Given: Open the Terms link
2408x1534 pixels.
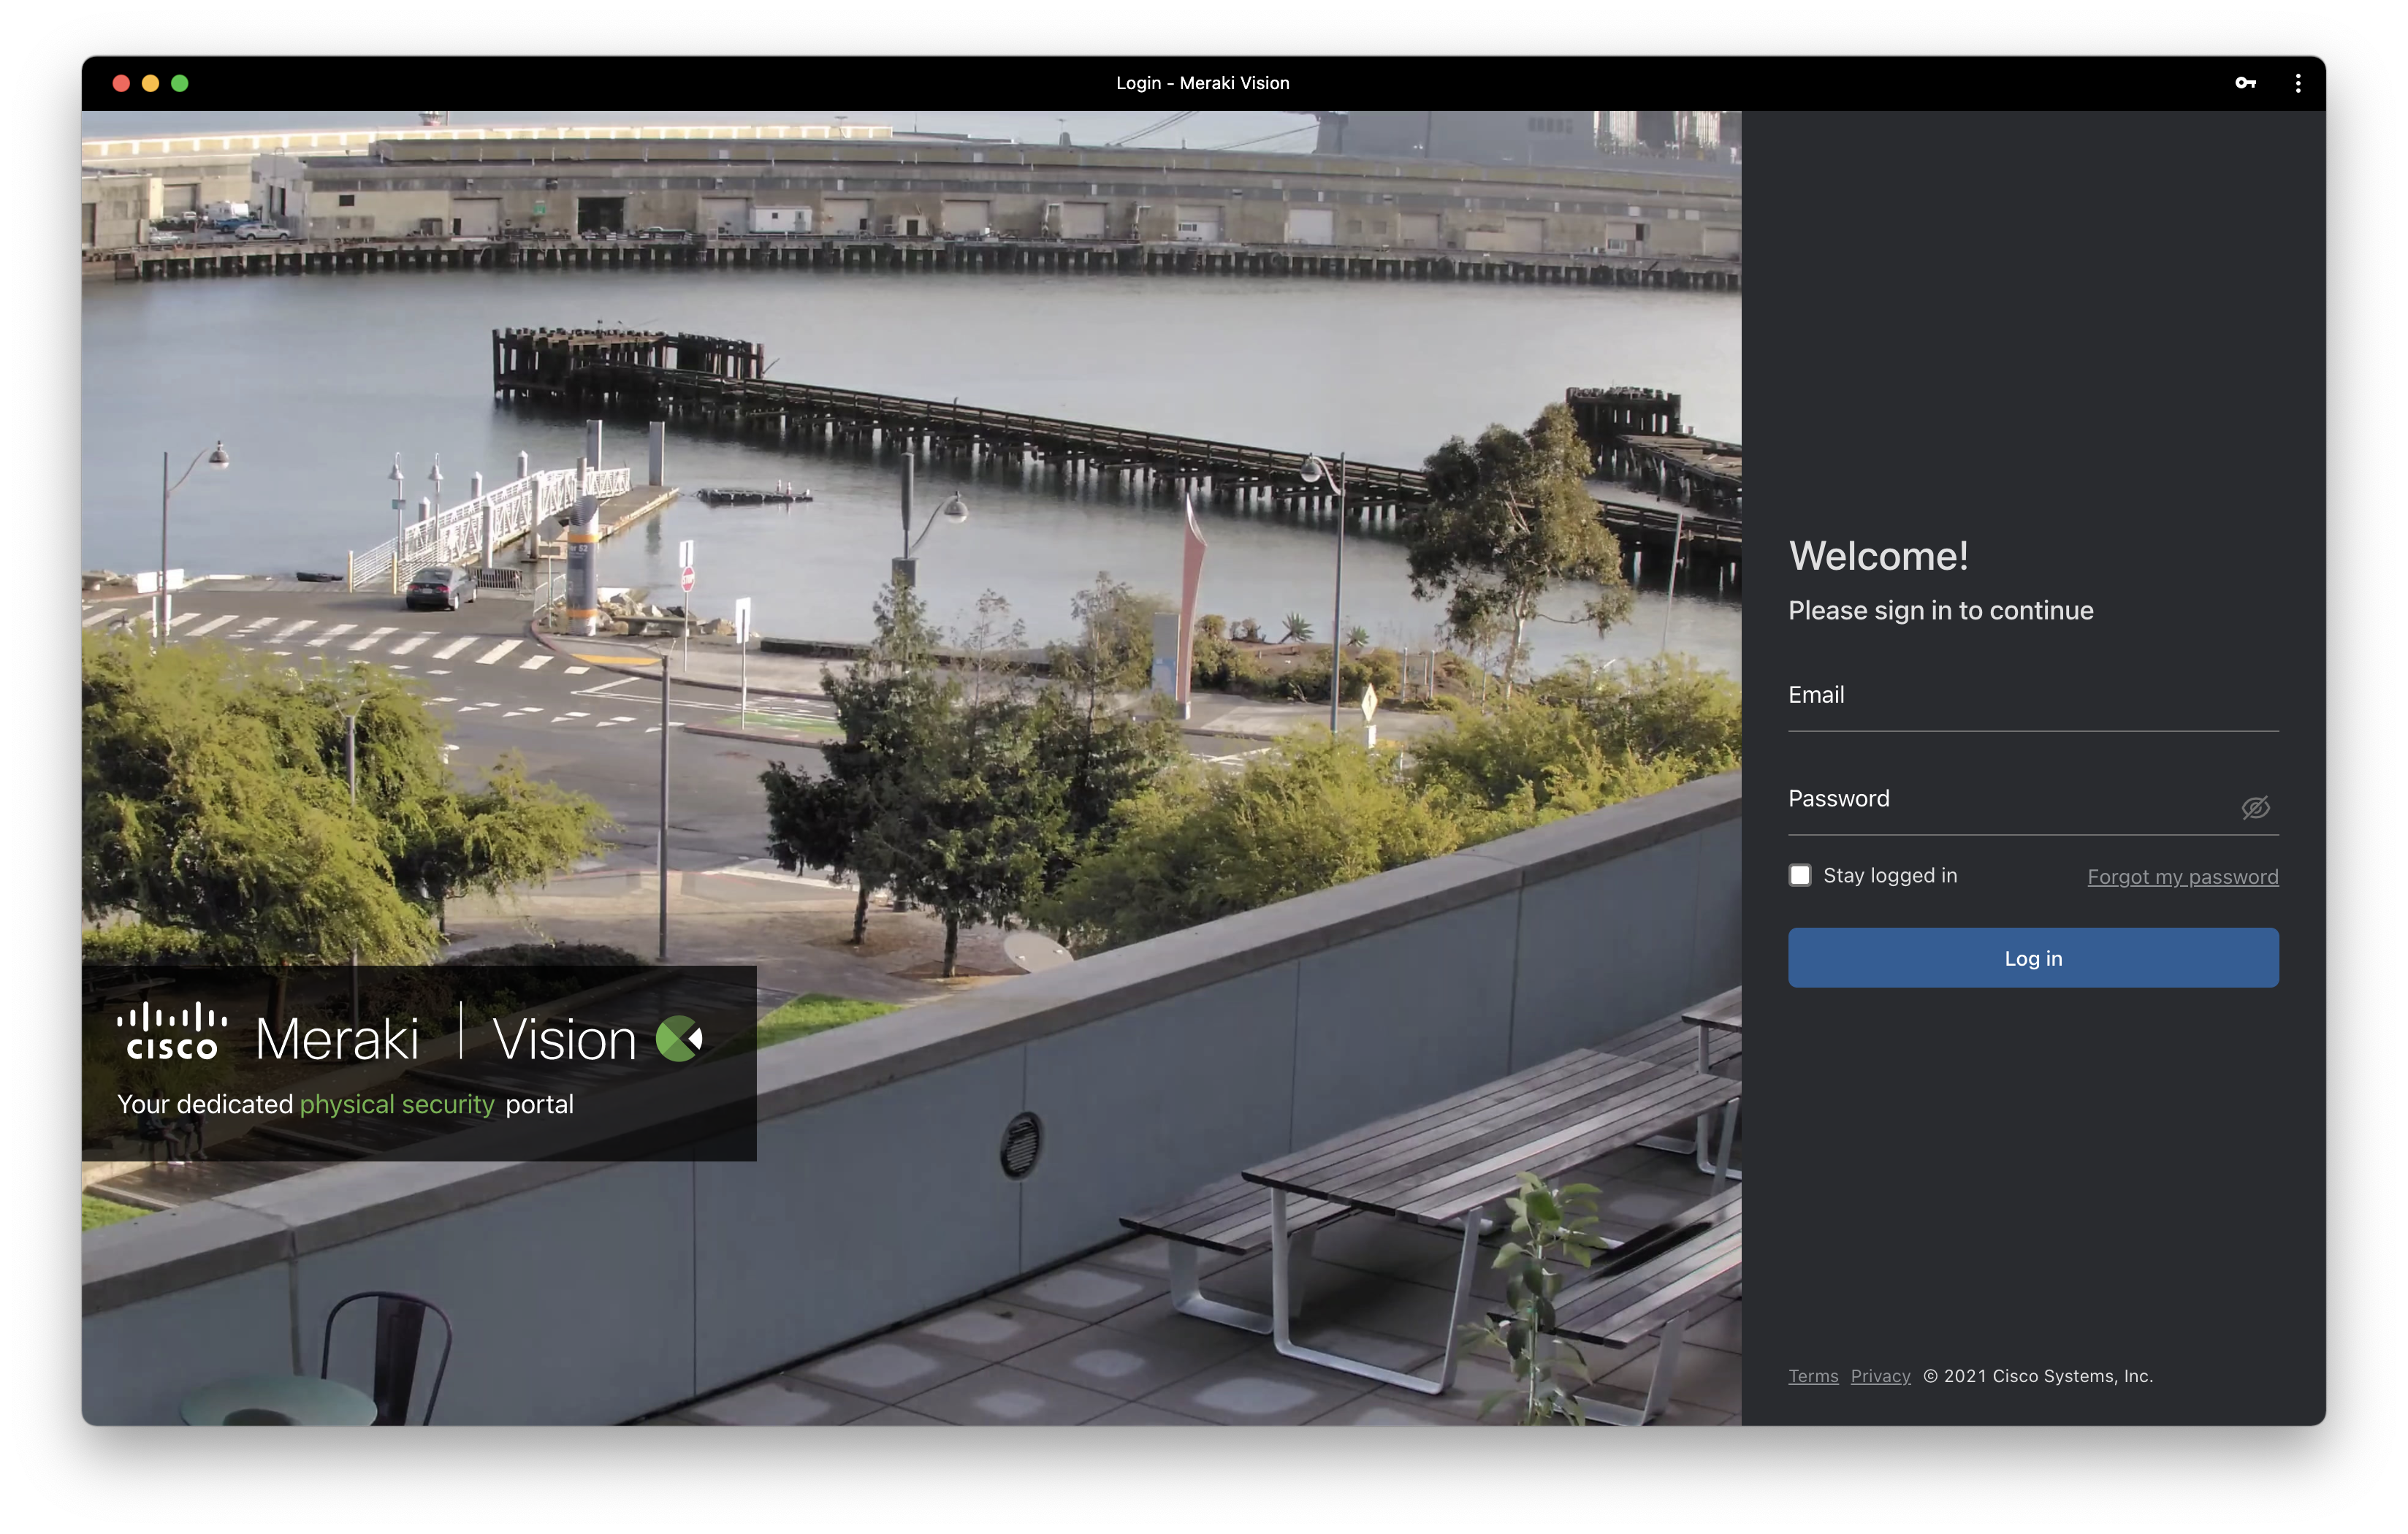Looking at the screenshot, I should 1812,1376.
